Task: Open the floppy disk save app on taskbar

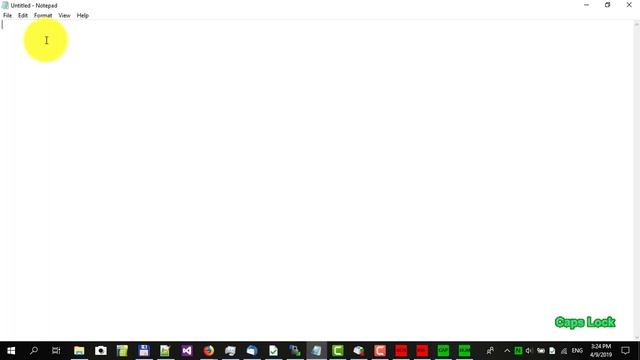Action: [x=144, y=351]
